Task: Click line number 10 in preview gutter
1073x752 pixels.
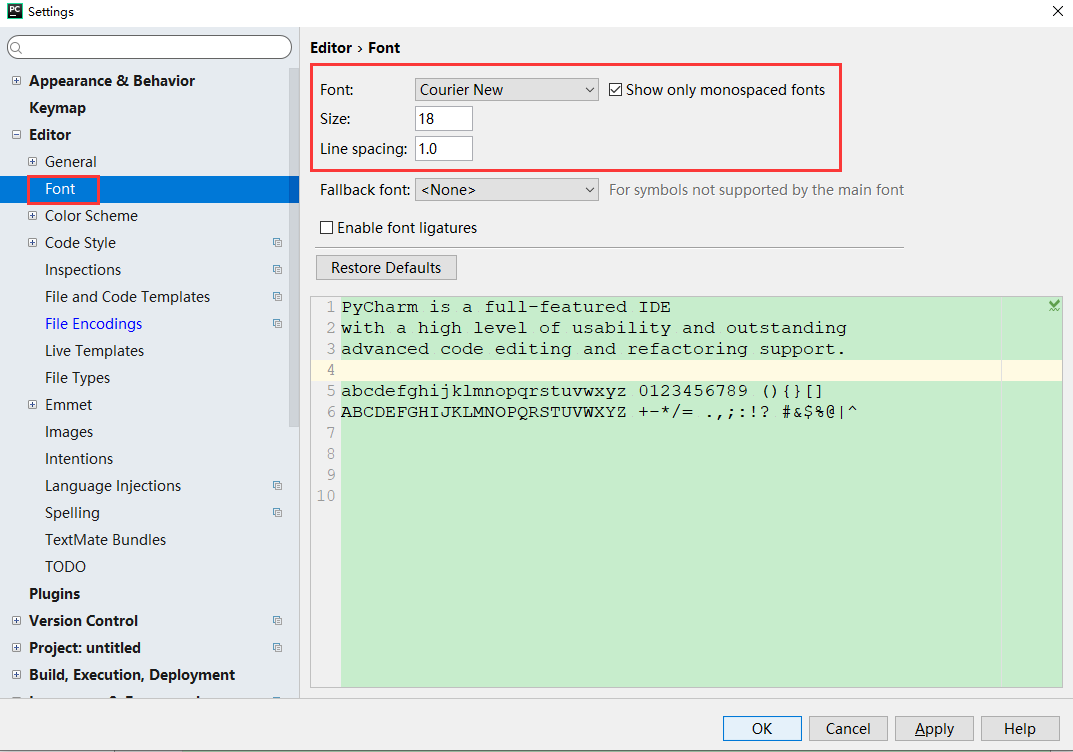Action: (326, 496)
